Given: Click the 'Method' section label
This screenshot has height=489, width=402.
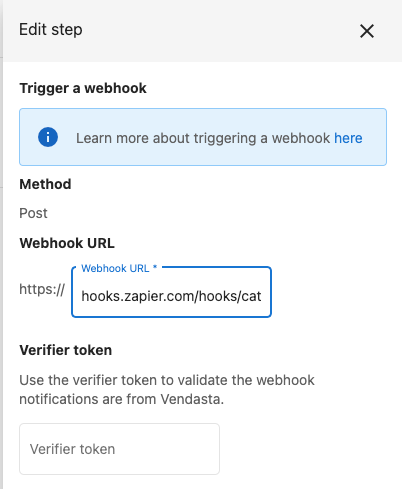Looking at the screenshot, I should (x=45, y=184).
